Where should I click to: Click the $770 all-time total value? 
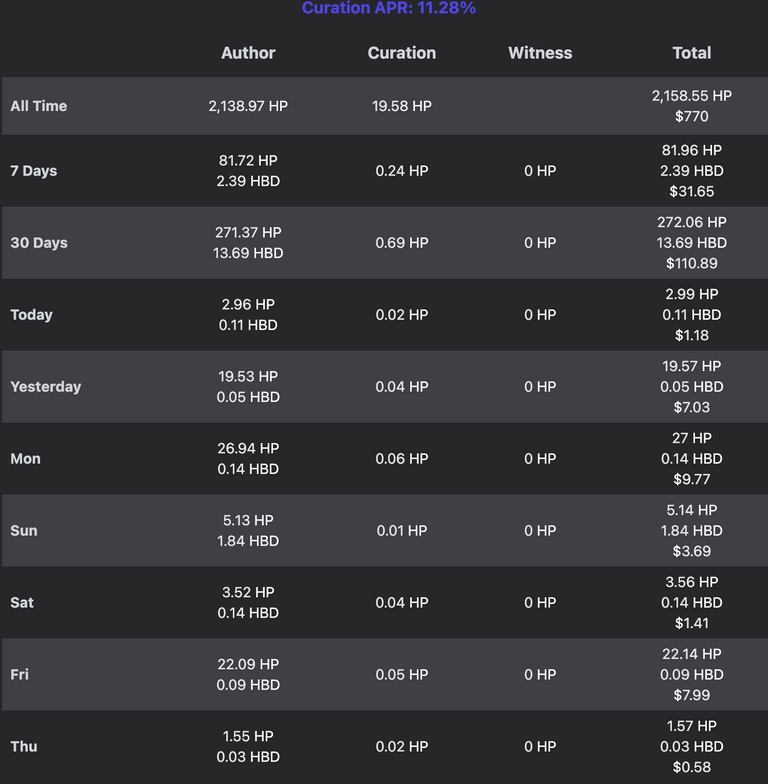[692, 116]
